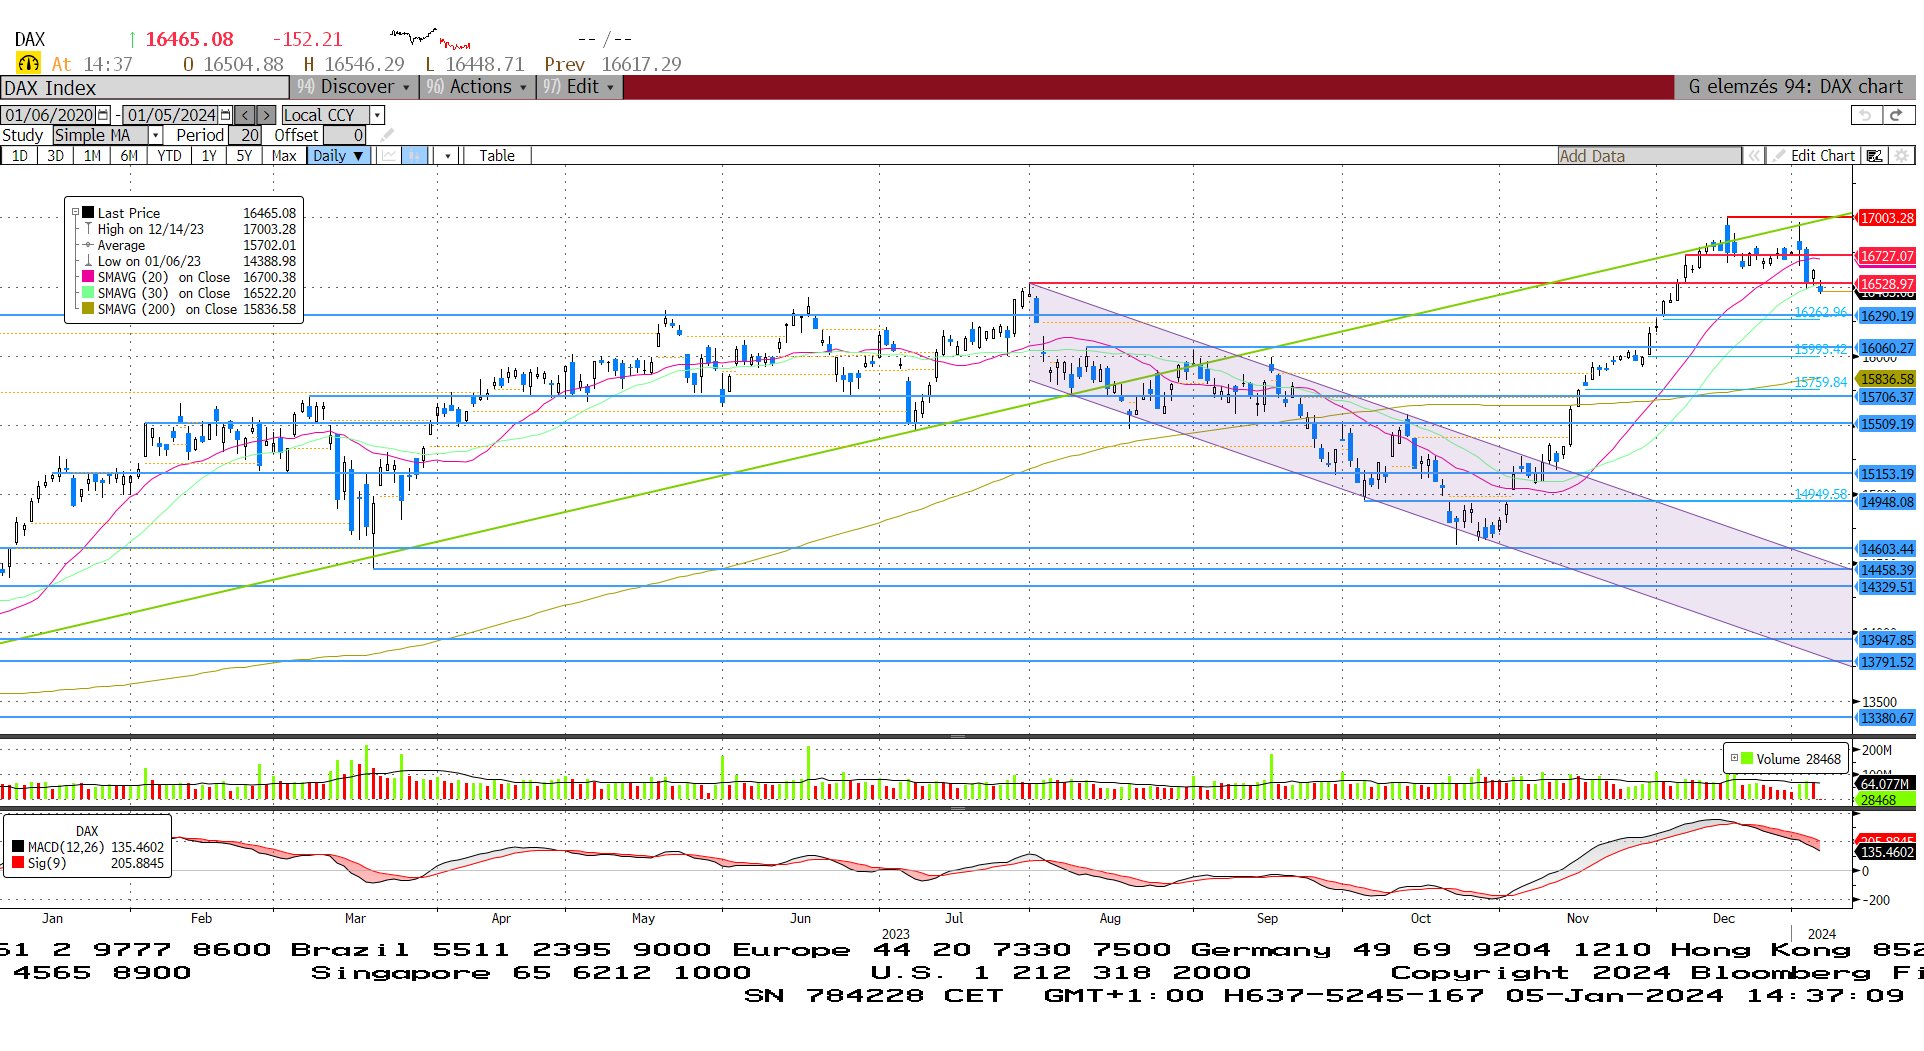Open the start date calendar picker
Viewport: 1924px width, 1051px height.
(x=103, y=115)
